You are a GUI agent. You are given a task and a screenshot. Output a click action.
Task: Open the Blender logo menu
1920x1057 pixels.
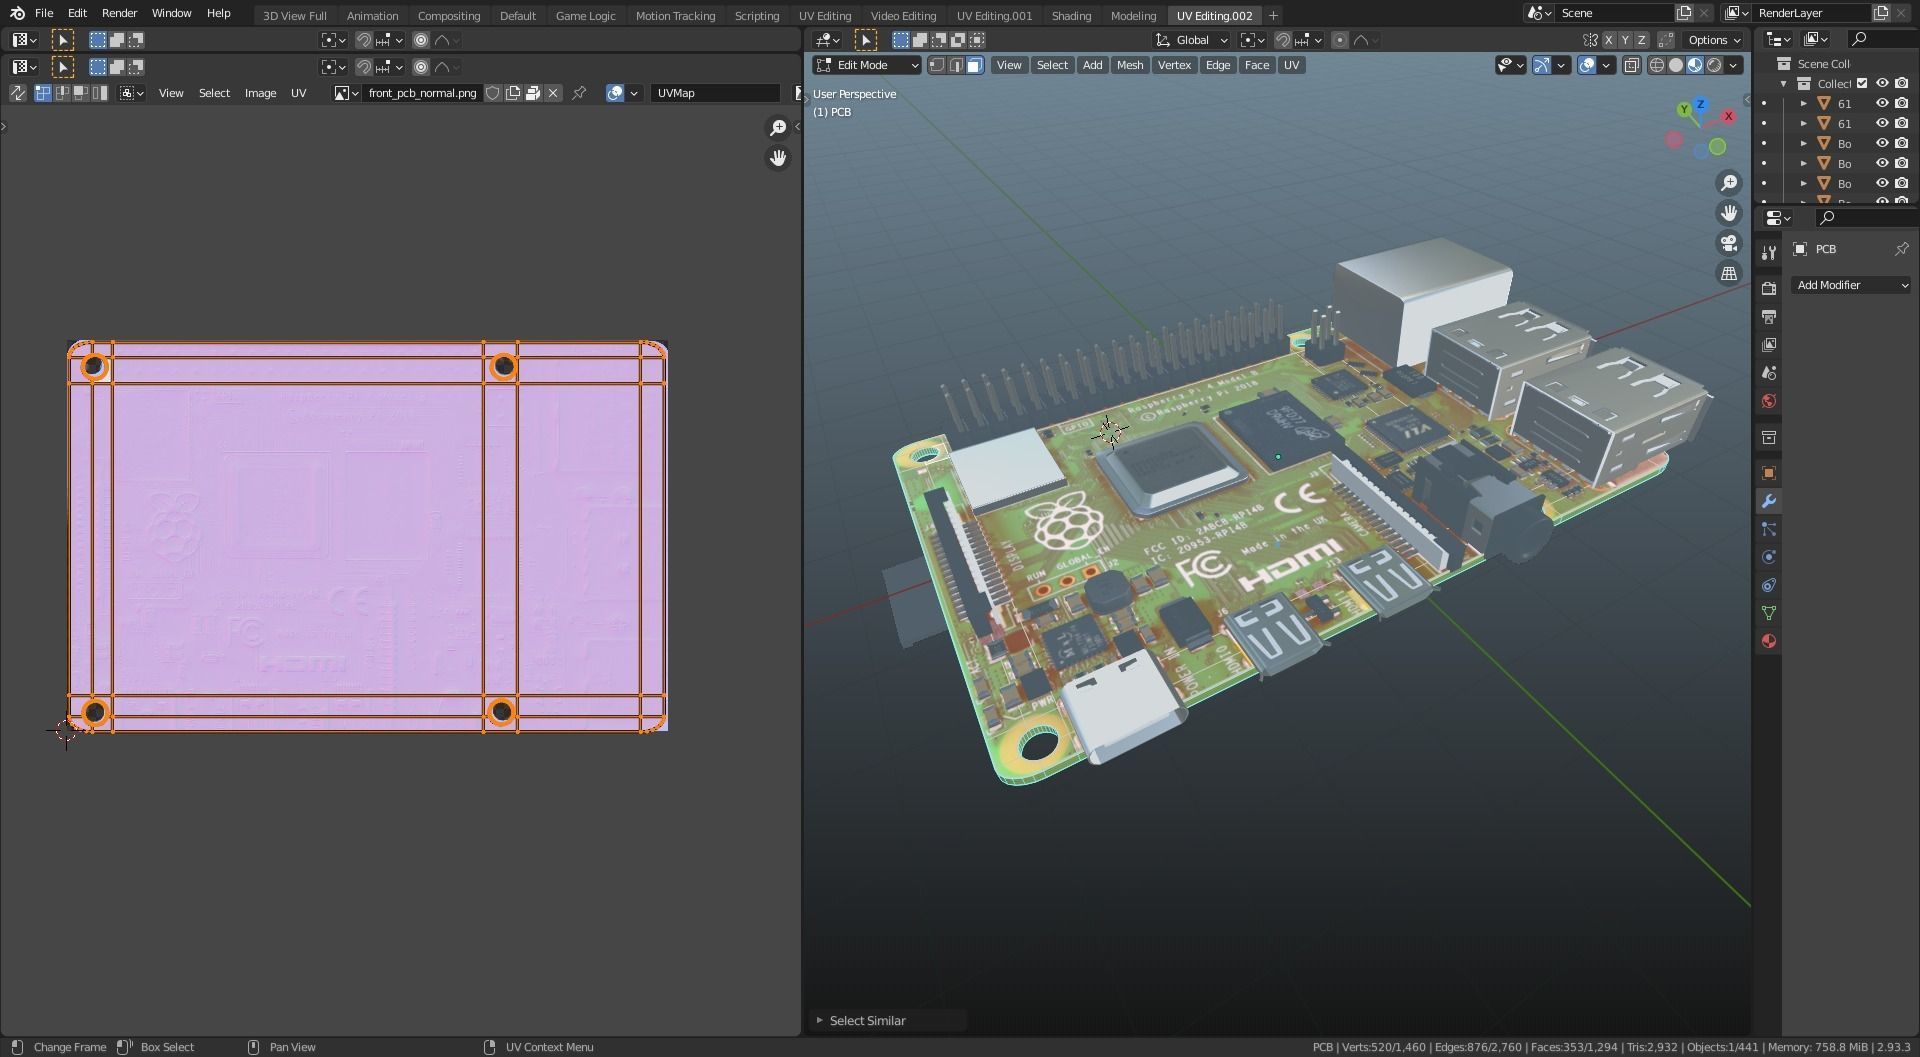pyautogui.click(x=17, y=13)
